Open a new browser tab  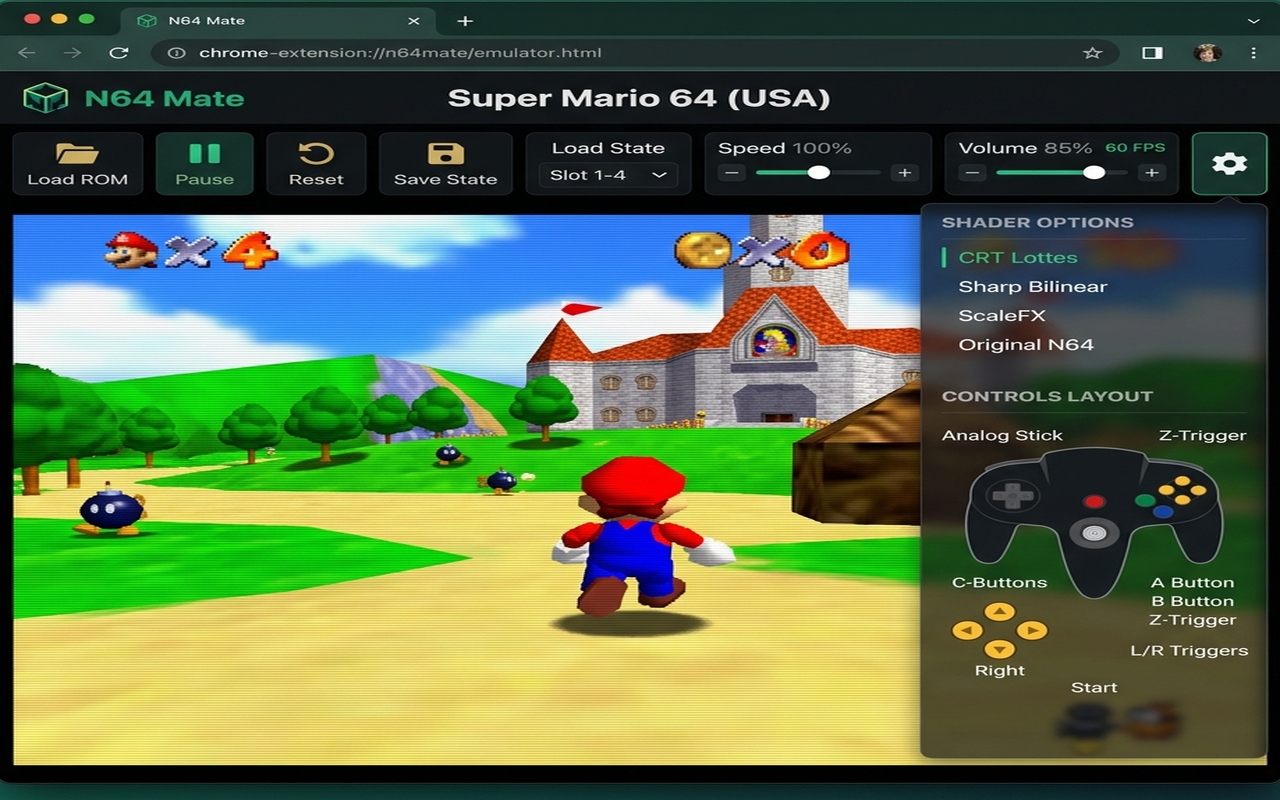coord(465,20)
